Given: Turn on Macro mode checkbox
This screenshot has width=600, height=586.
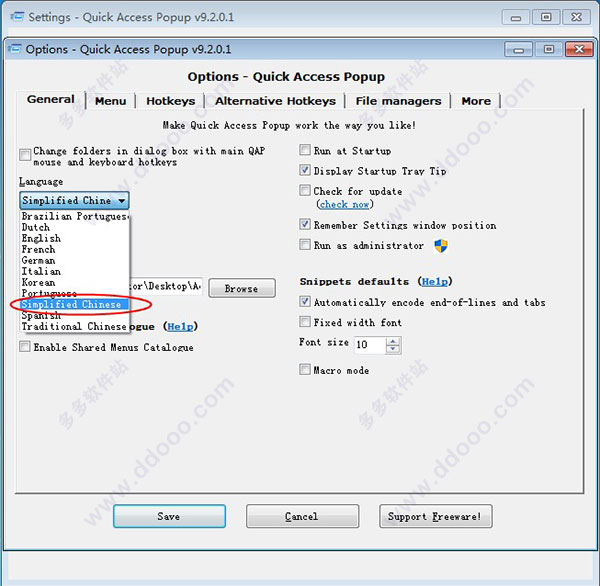Looking at the screenshot, I should [305, 369].
